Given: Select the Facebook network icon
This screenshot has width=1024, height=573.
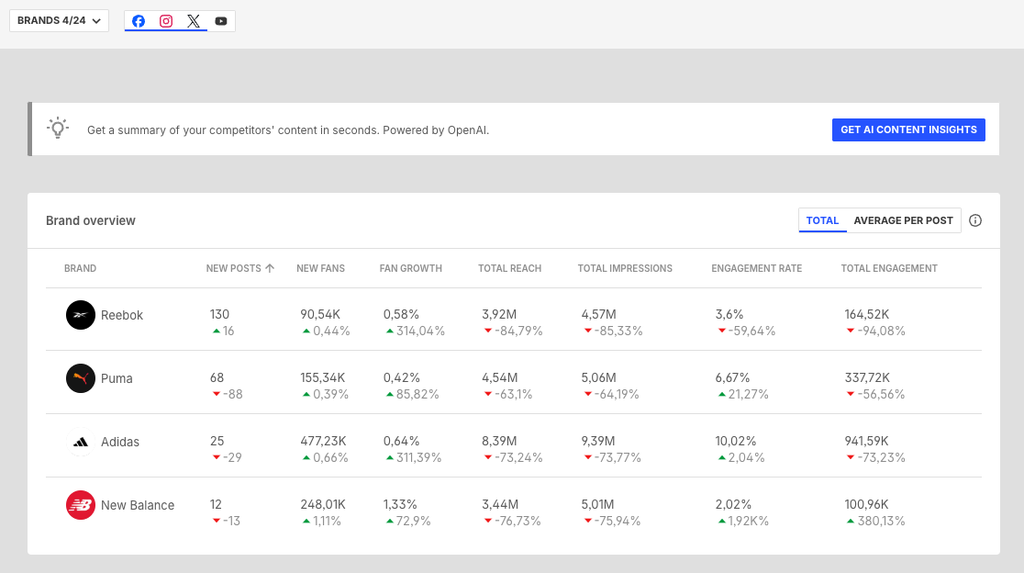Looking at the screenshot, I should 138,21.
